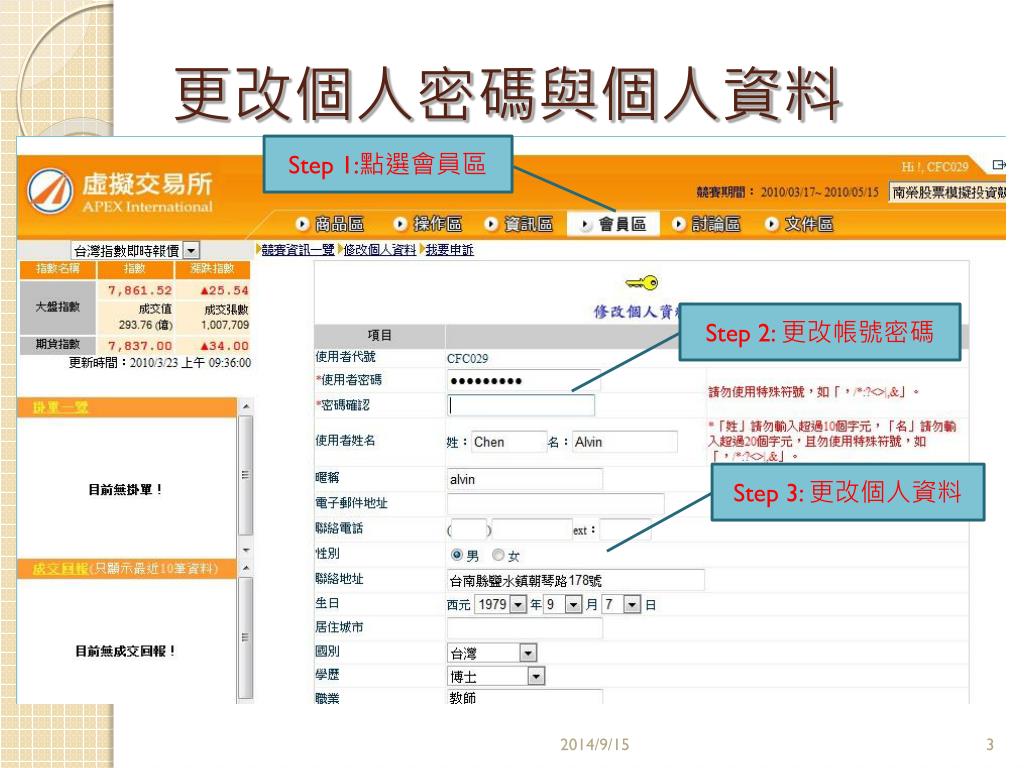This screenshot has width=1024, height=768.
Task: Open the birth day 7 dropdown
Action: (621, 605)
